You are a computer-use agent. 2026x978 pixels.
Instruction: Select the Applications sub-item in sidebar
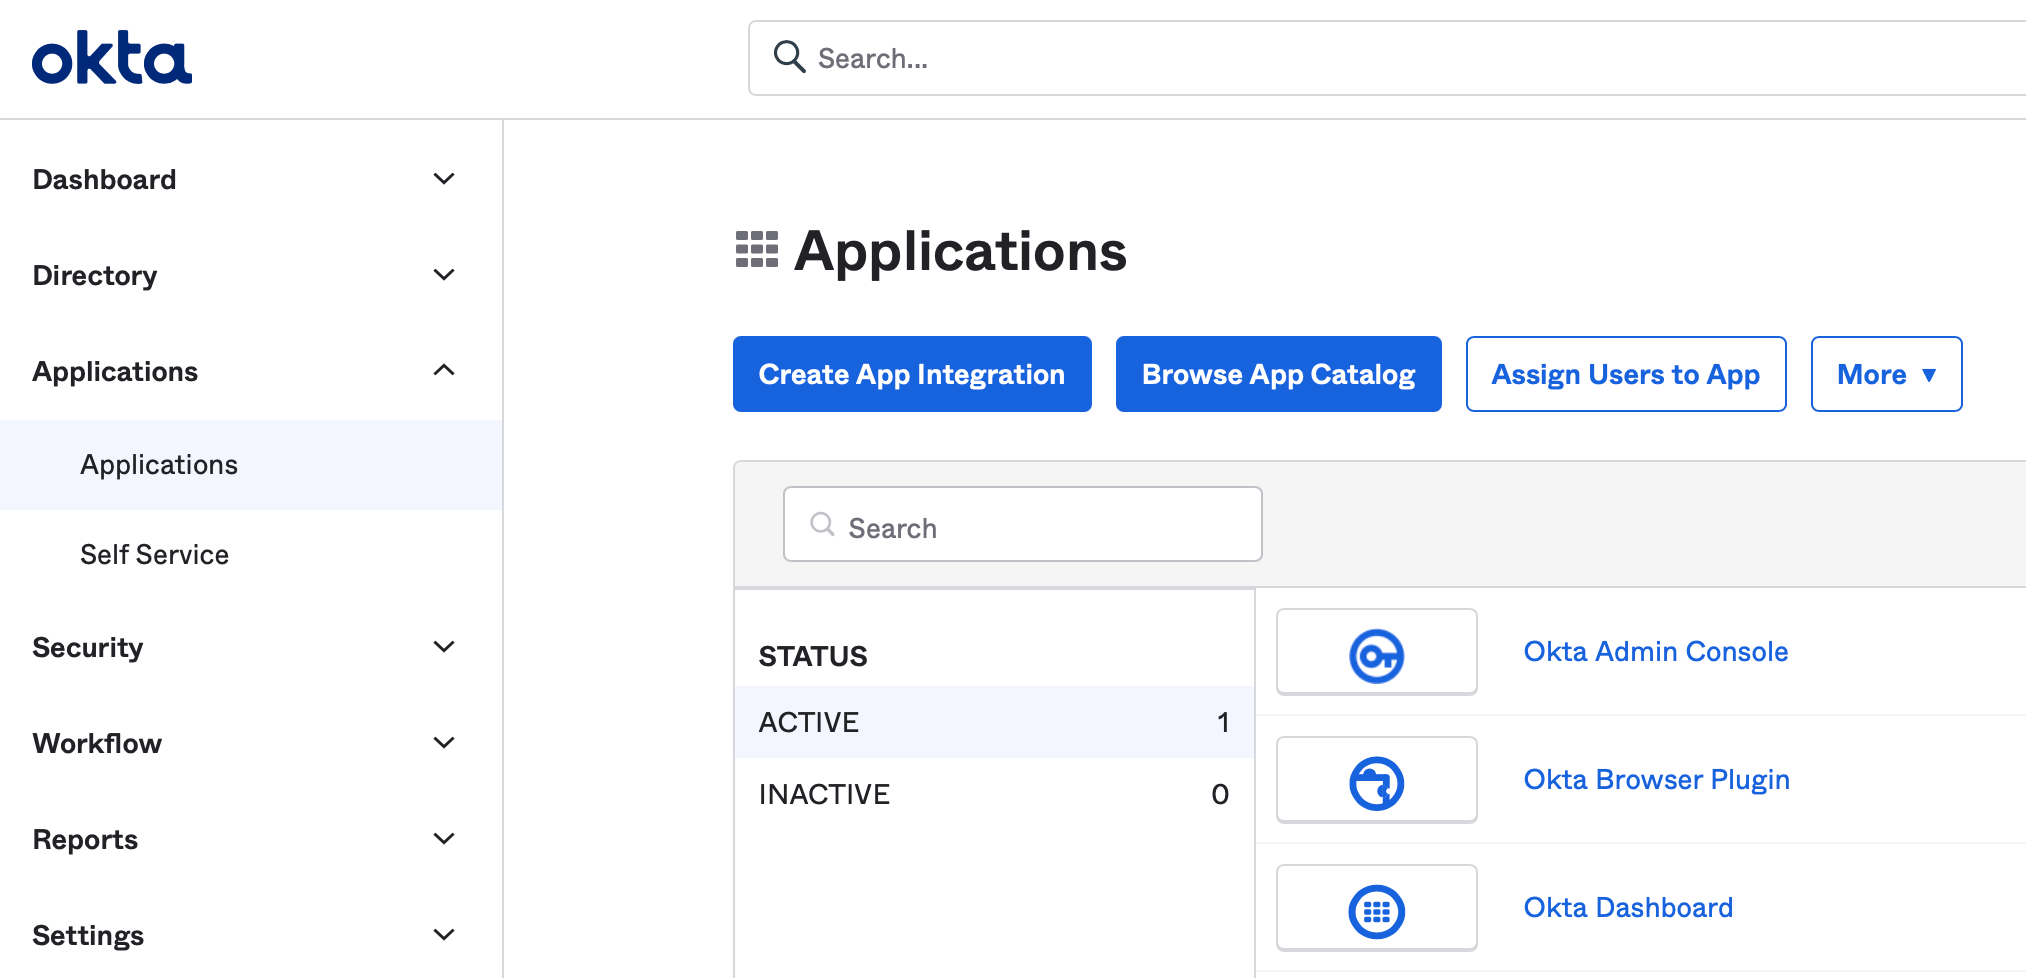(x=159, y=465)
